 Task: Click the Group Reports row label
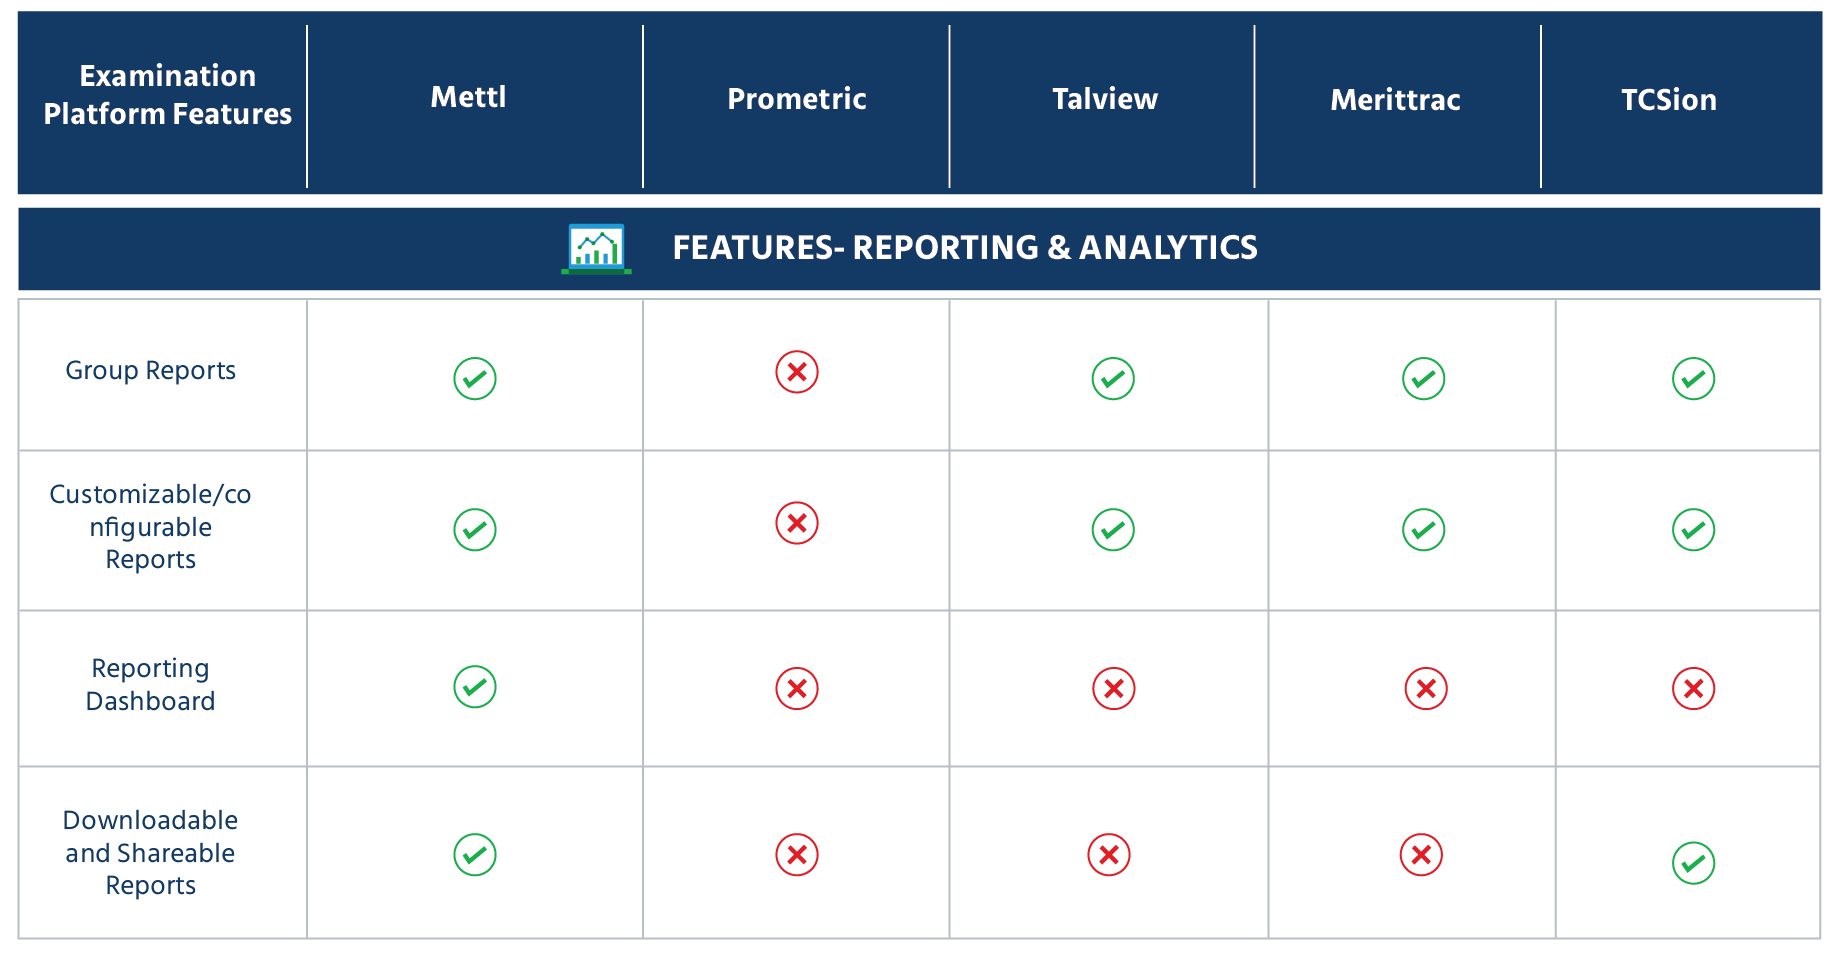click(151, 371)
